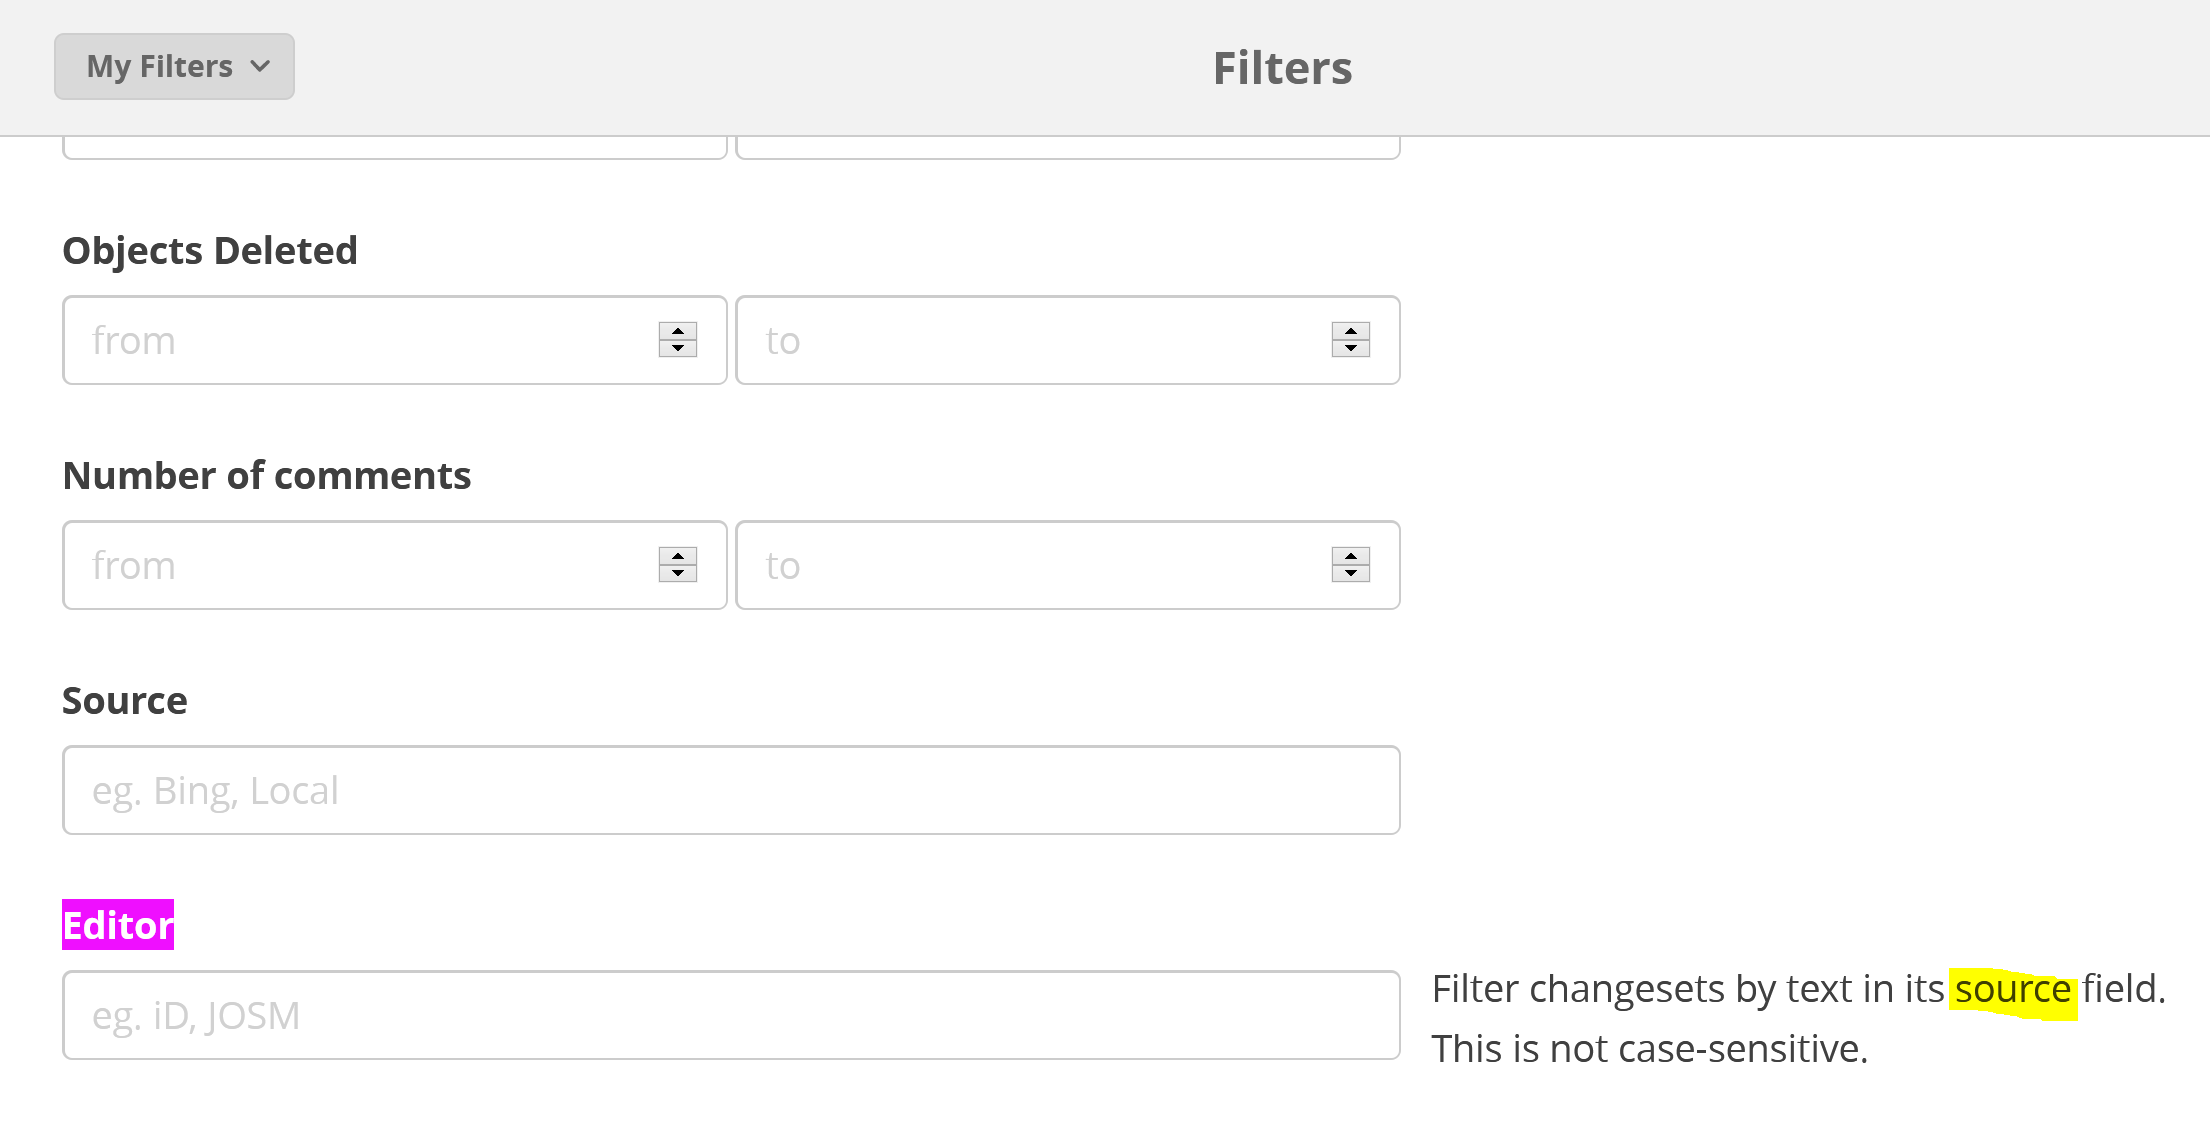Decrement the Objects Deleted 'to' value
This screenshot has height=1123, width=2210.
click(1350, 350)
